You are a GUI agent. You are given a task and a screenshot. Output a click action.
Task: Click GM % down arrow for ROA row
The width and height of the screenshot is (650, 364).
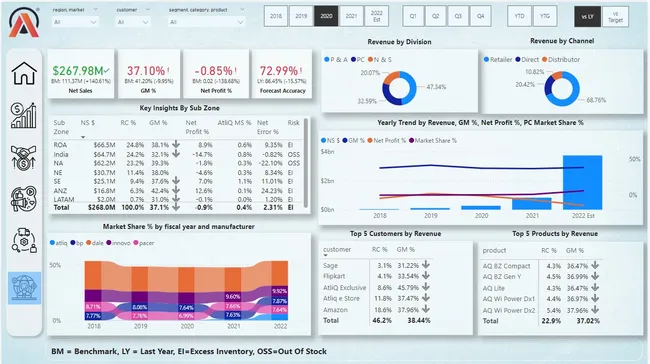tap(176, 144)
